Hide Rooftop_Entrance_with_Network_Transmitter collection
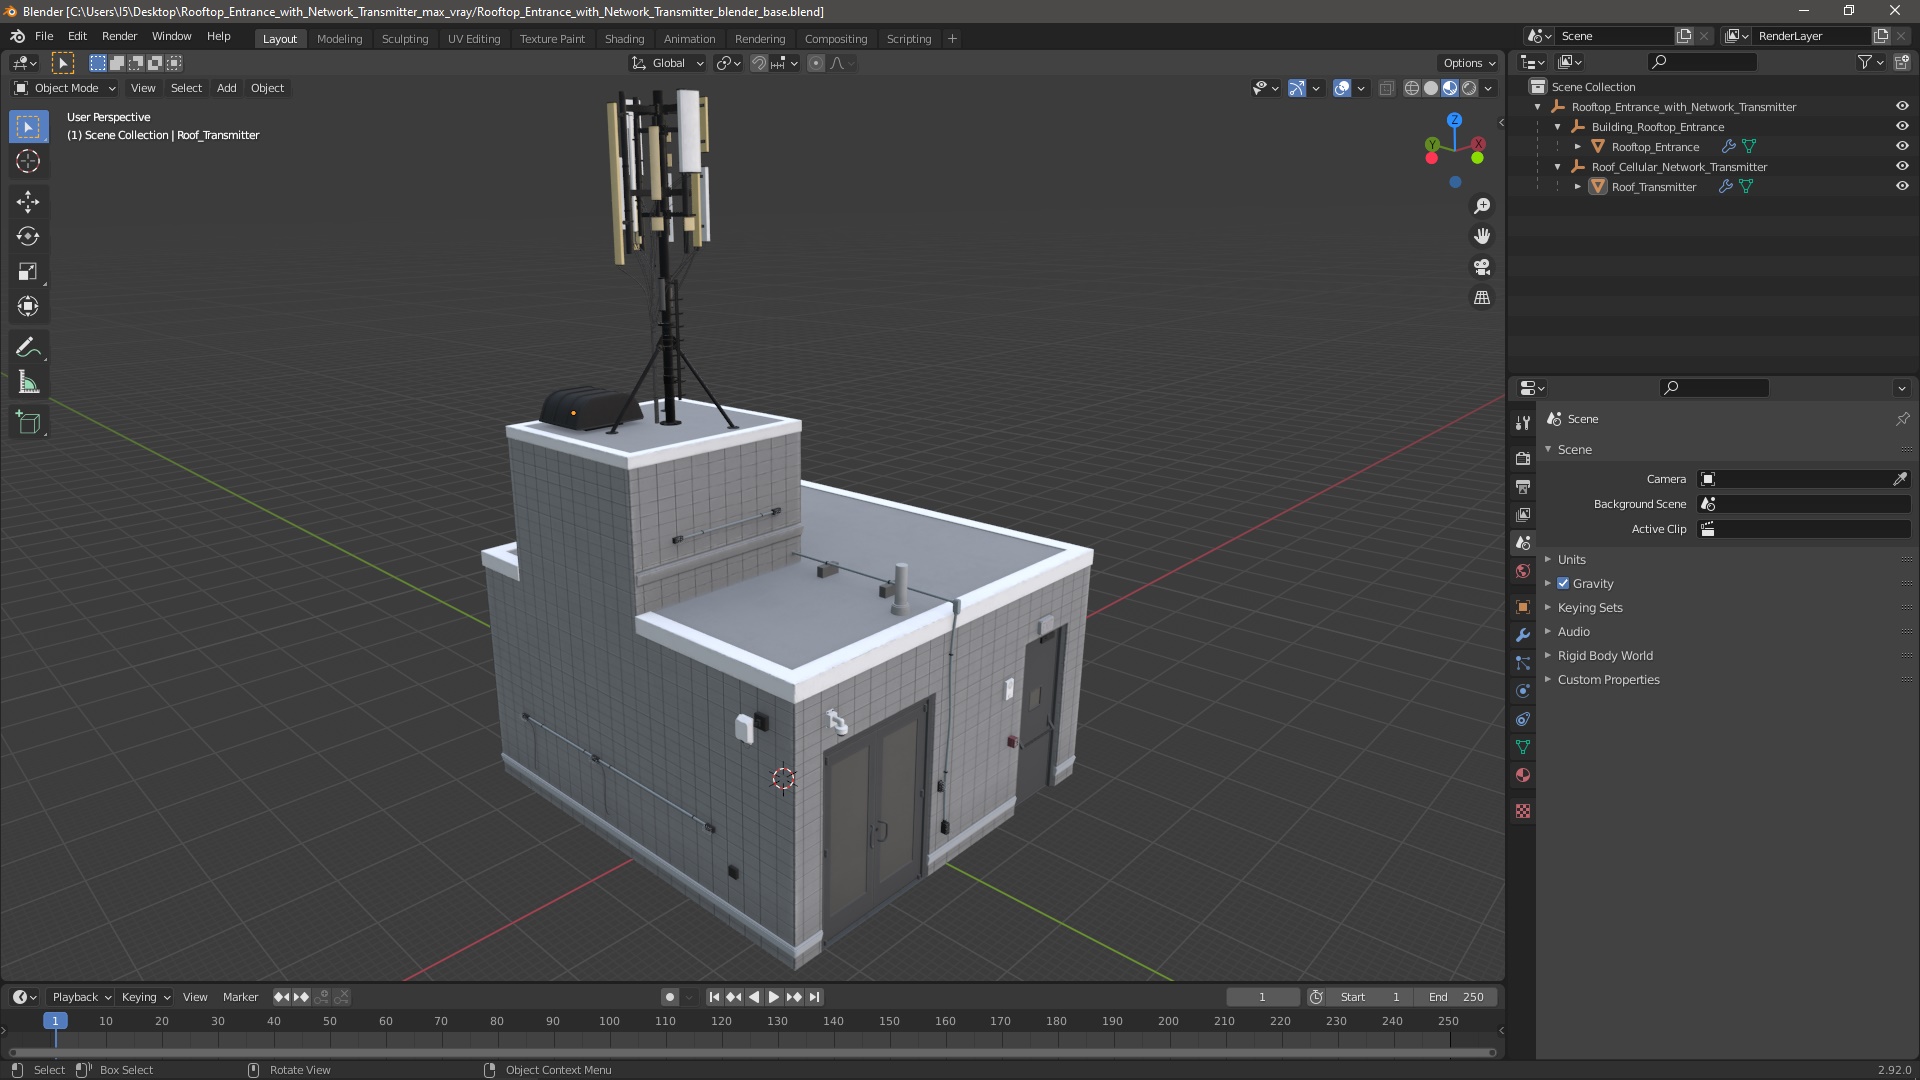 pyautogui.click(x=1902, y=106)
